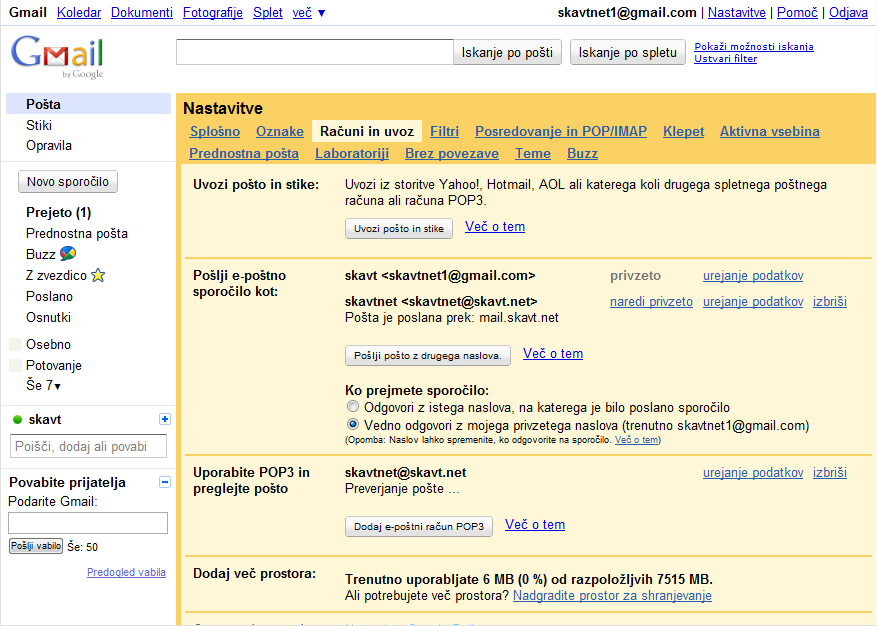Open the Klepet settings tab

(x=683, y=131)
